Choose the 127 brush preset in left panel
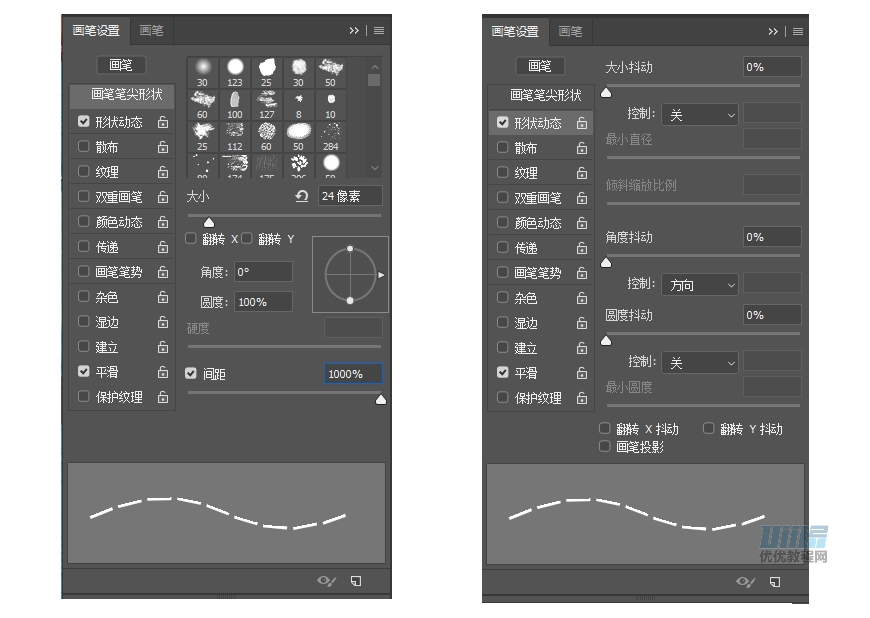The height and width of the screenshot is (618, 870). pos(267,105)
